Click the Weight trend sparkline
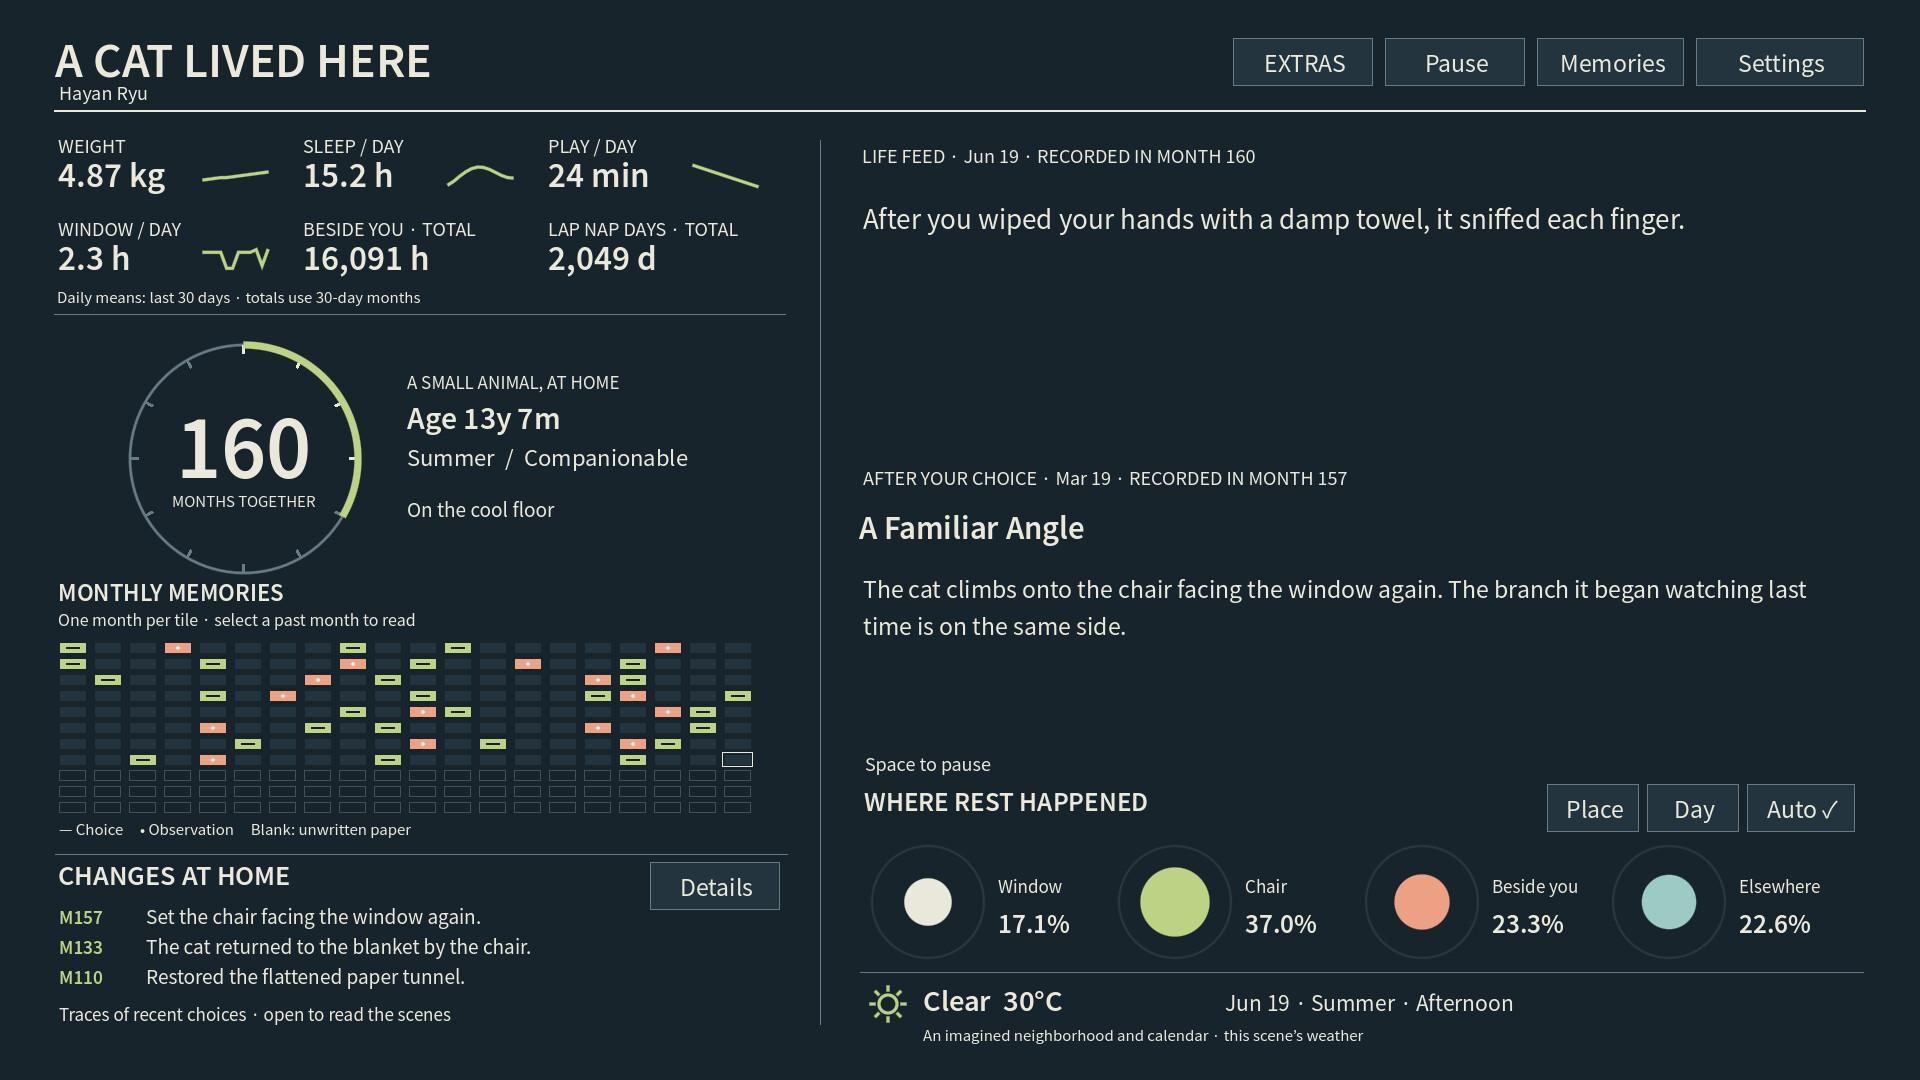 point(235,176)
